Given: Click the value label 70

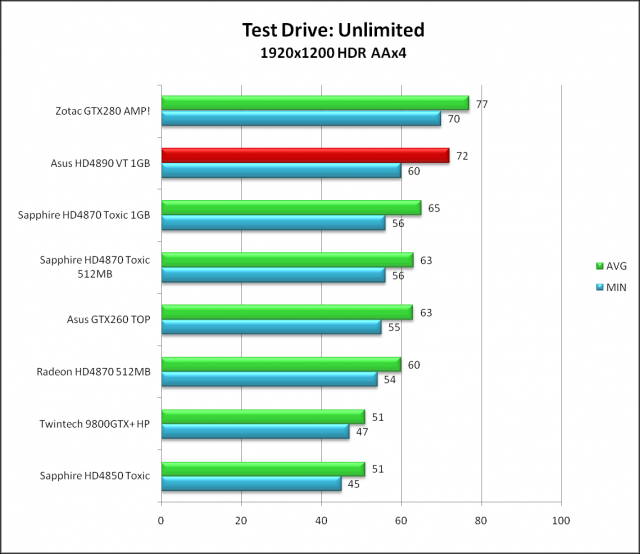Looking at the screenshot, I should tap(454, 119).
